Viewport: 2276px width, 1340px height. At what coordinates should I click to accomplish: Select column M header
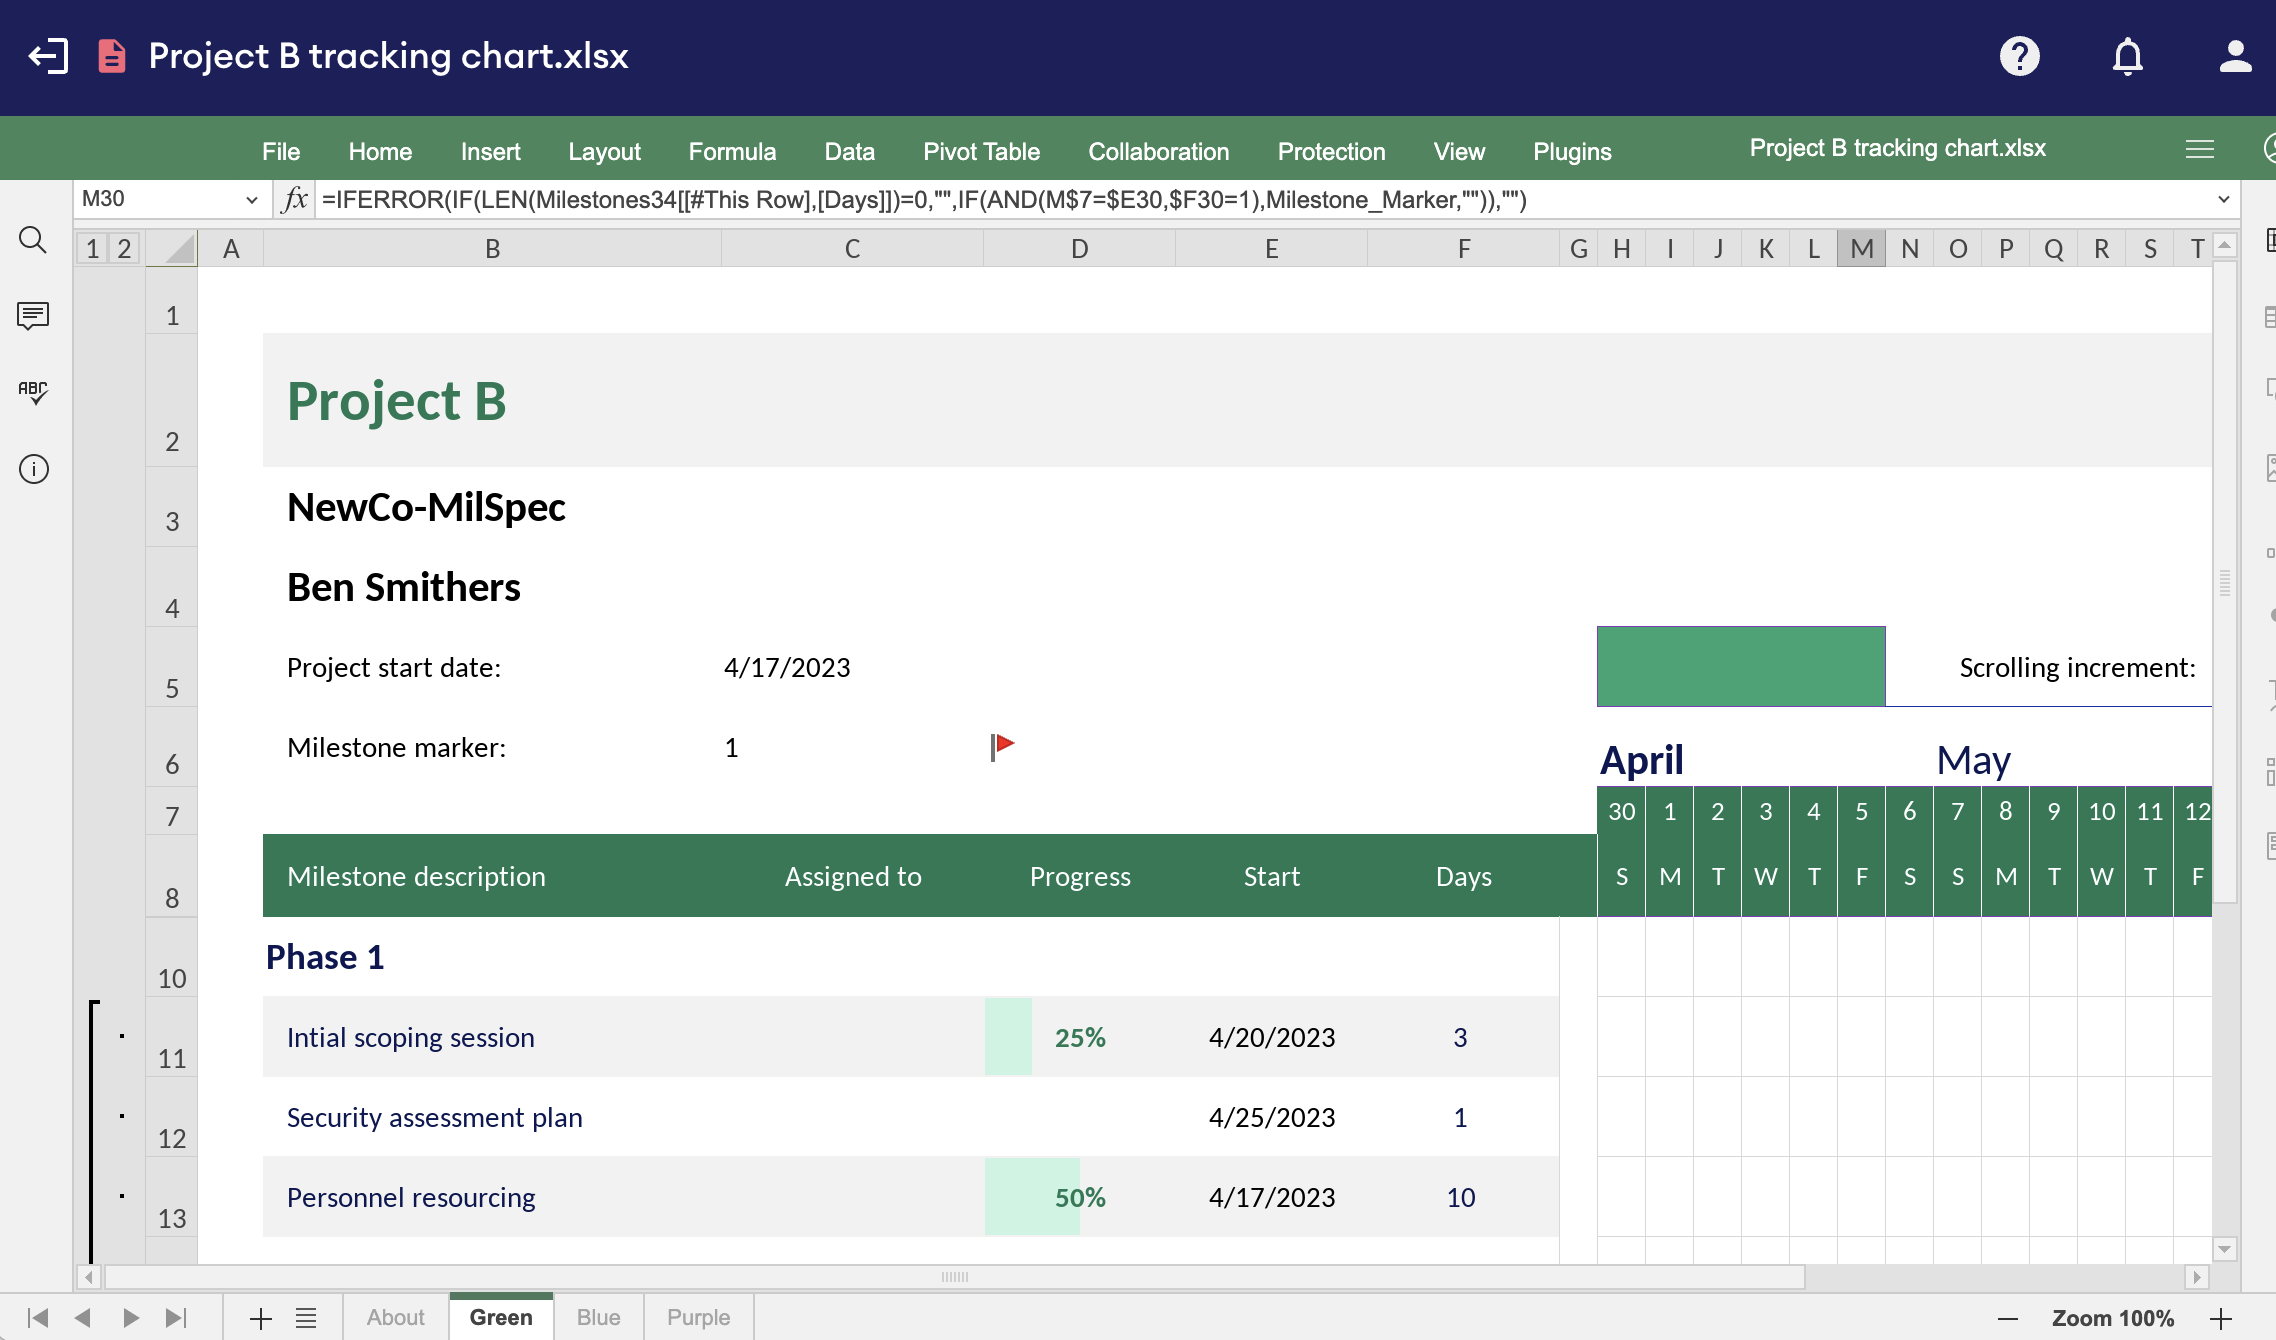coord(1861,248)
